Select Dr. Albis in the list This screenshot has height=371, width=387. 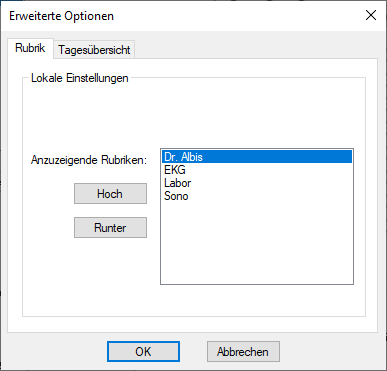257,157
